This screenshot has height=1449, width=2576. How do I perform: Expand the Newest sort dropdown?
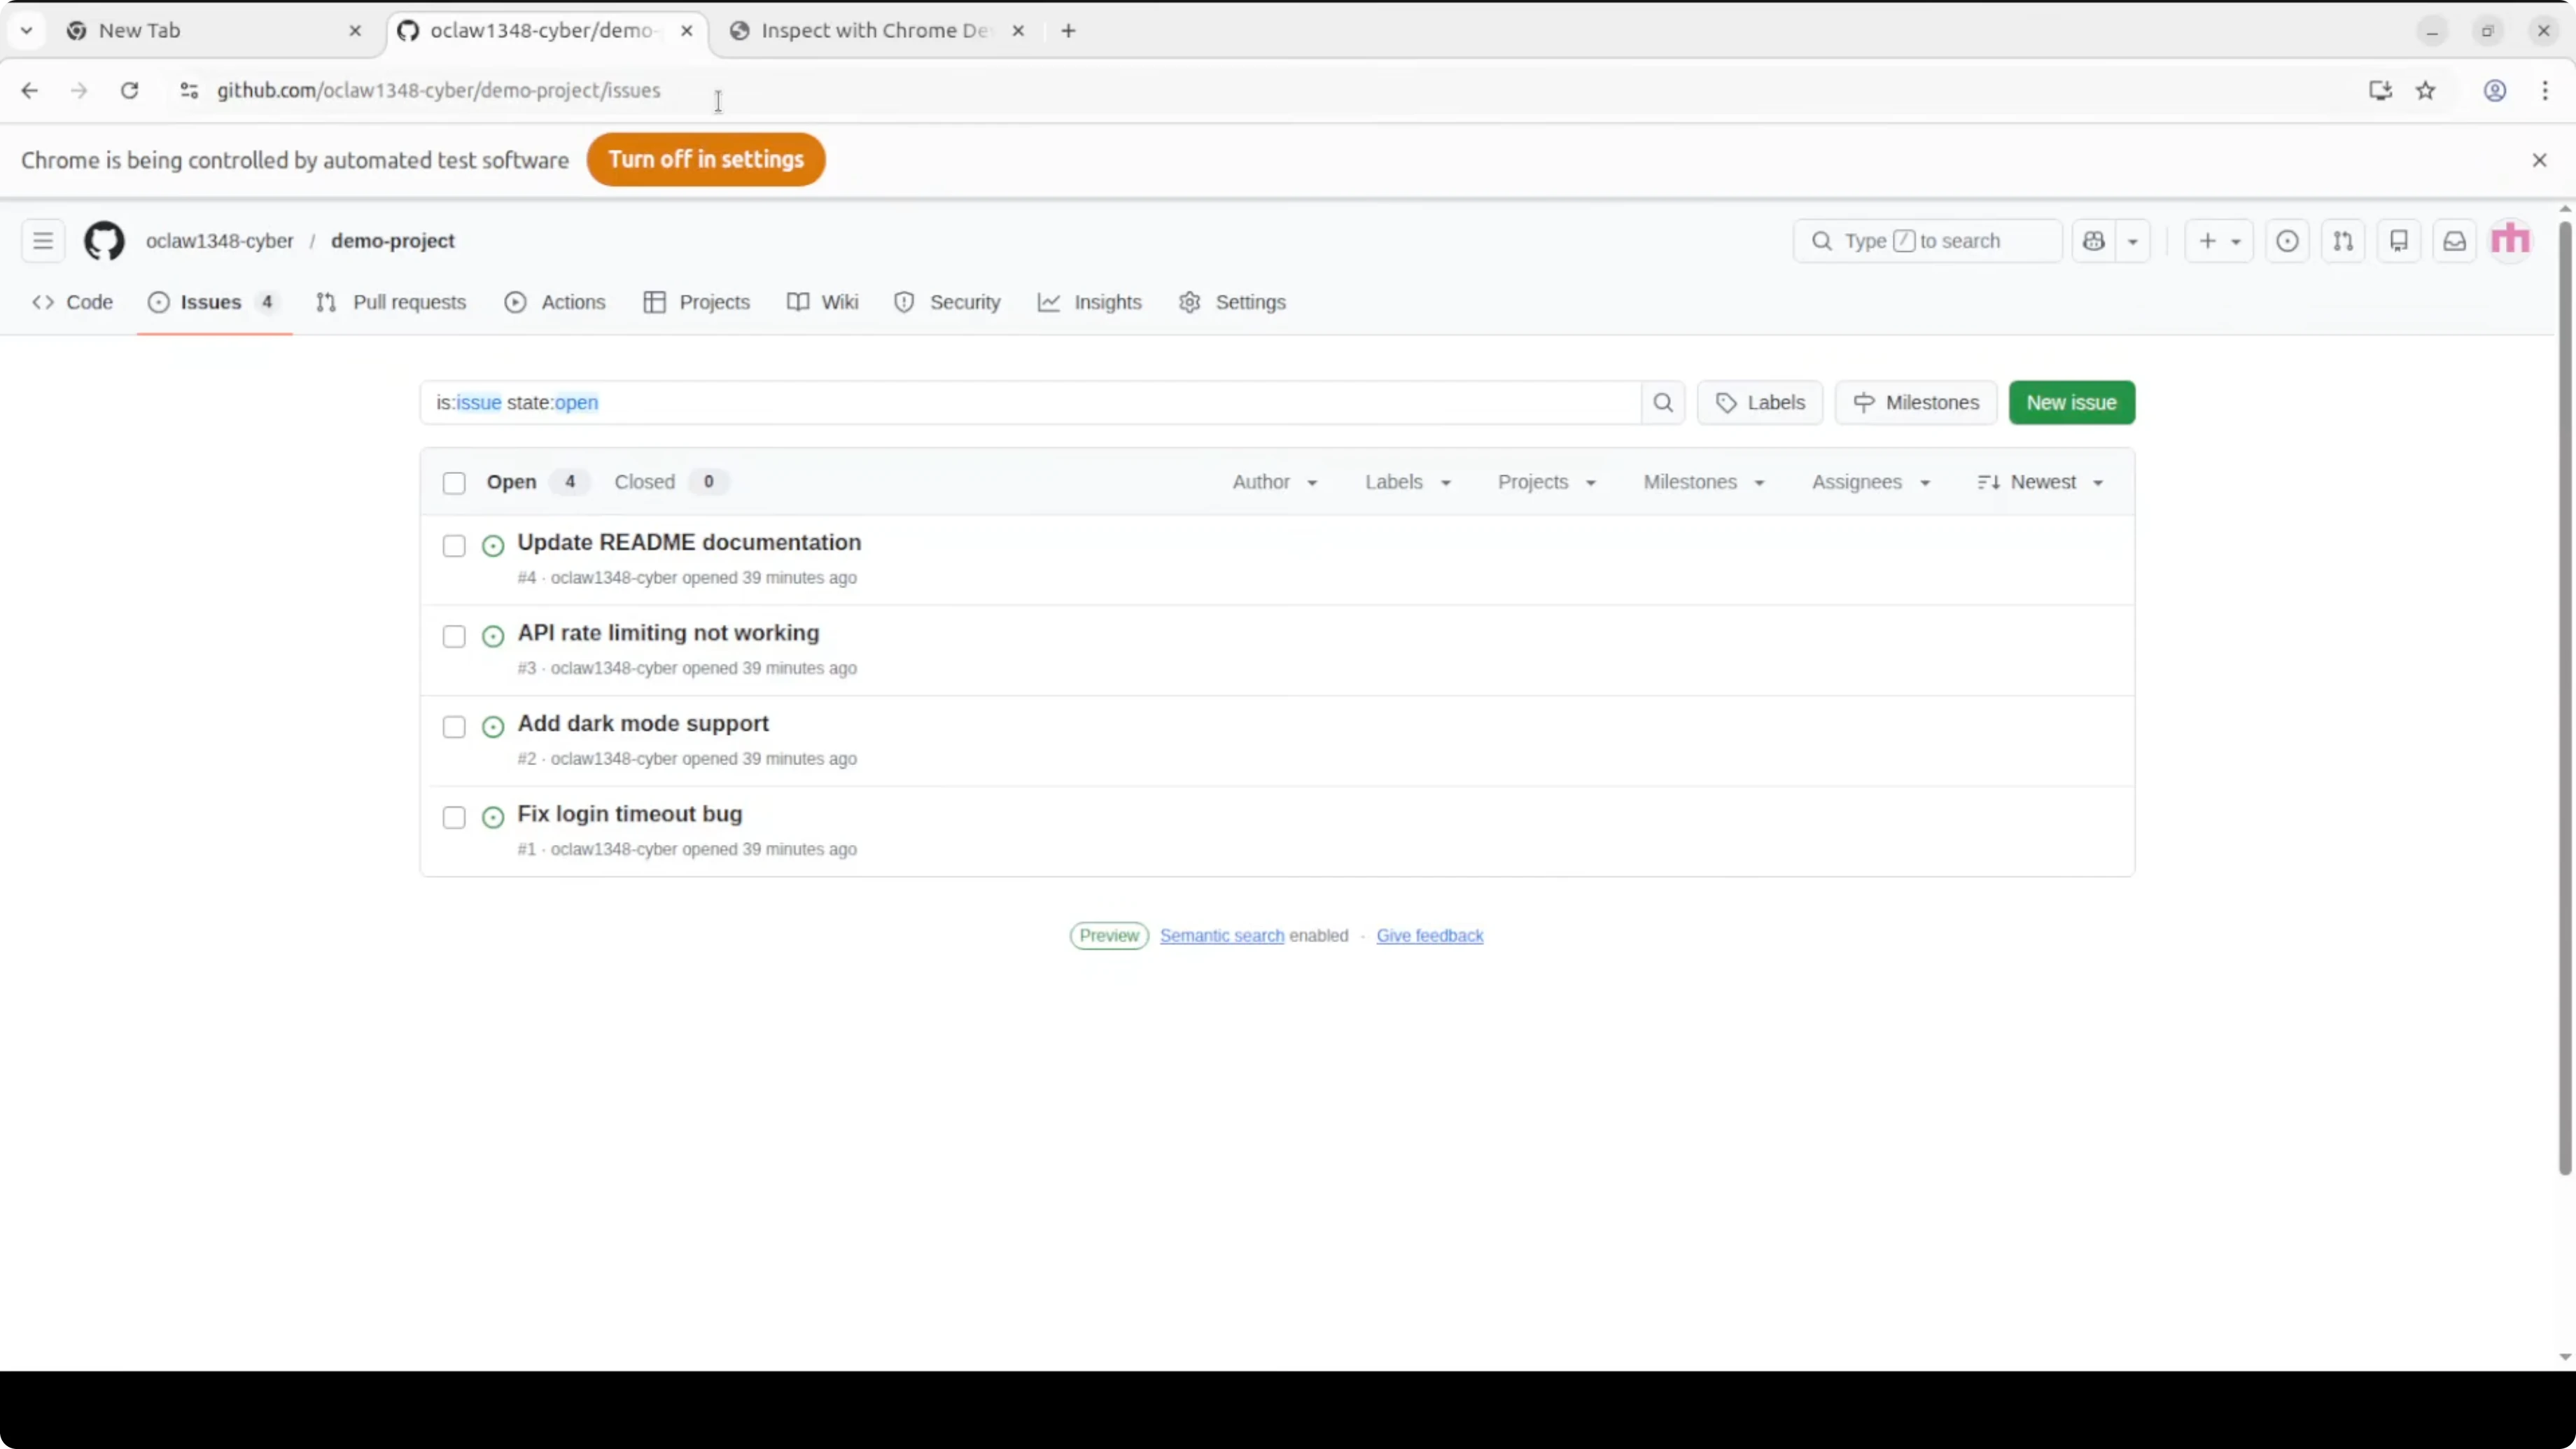[x=2040, y=482]
